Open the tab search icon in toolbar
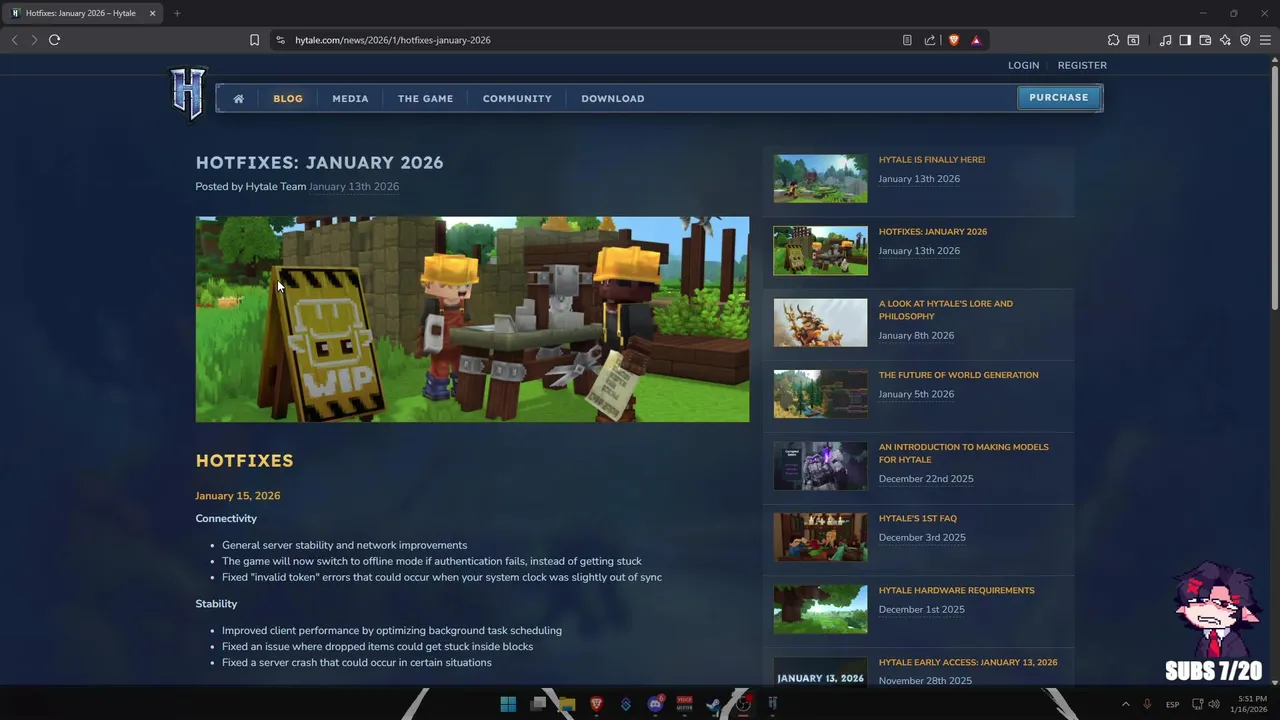 point(1133,40)
